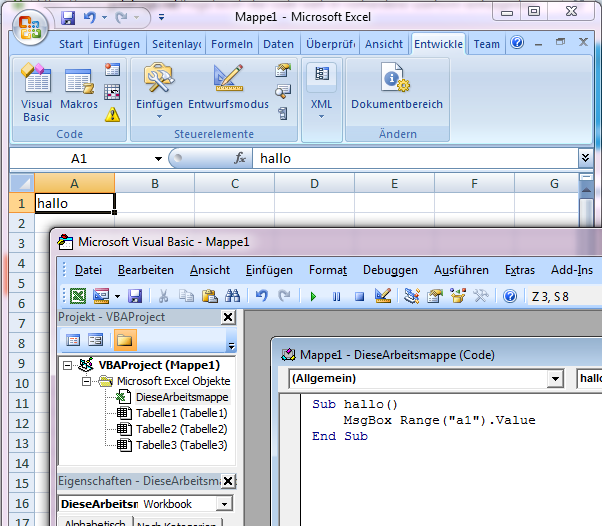Open Find with binoculars icon
The width and height of the screenshot is (602, 526).
[233, 296]
